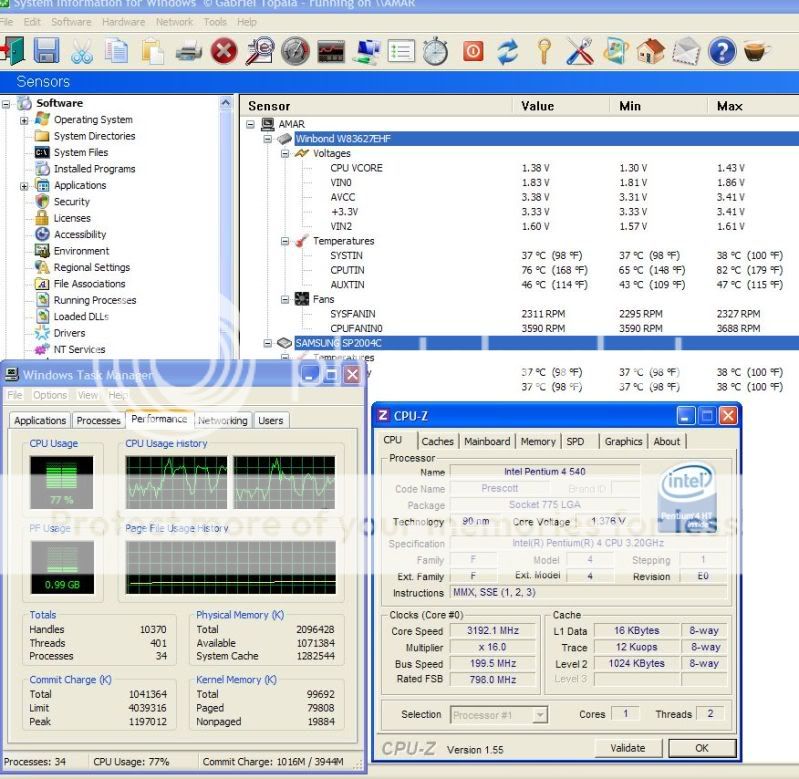Select Installed Programs in the tree
This screenshot has width=799, height=779.
95,169
